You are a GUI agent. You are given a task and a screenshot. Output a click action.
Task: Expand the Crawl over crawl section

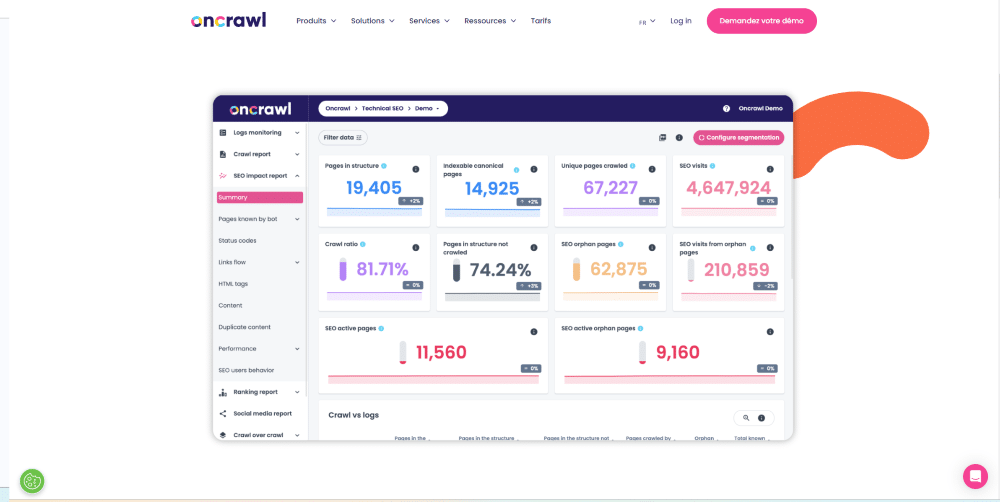[x=260, y=435]
